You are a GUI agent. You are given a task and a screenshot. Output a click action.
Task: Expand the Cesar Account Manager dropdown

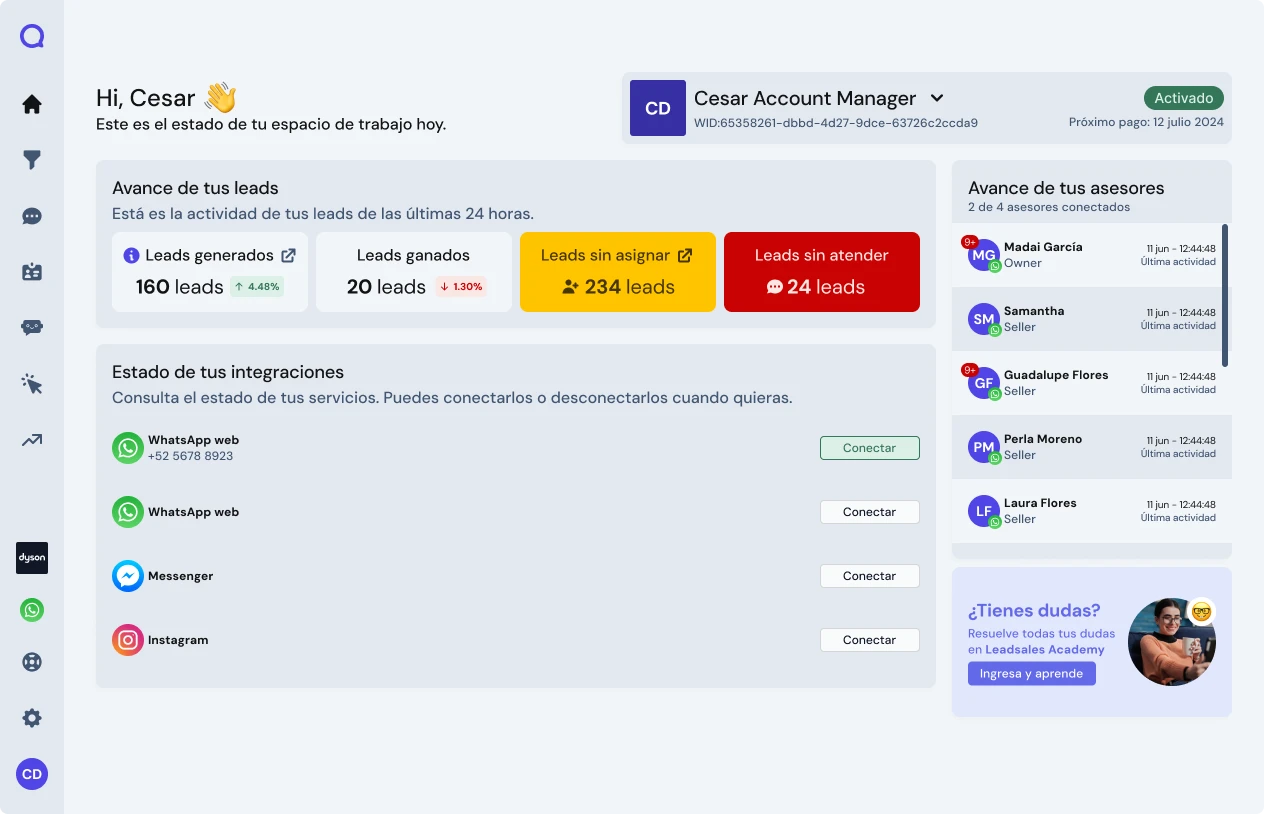[x=936, y=98]
